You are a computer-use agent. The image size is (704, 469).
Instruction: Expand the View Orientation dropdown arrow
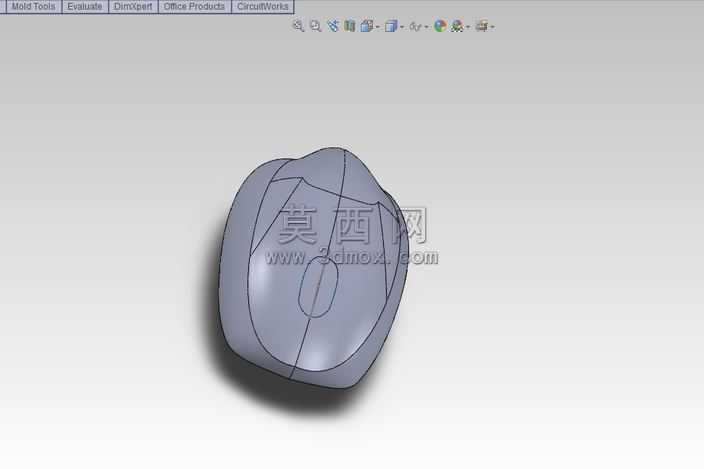pos(378,27)
